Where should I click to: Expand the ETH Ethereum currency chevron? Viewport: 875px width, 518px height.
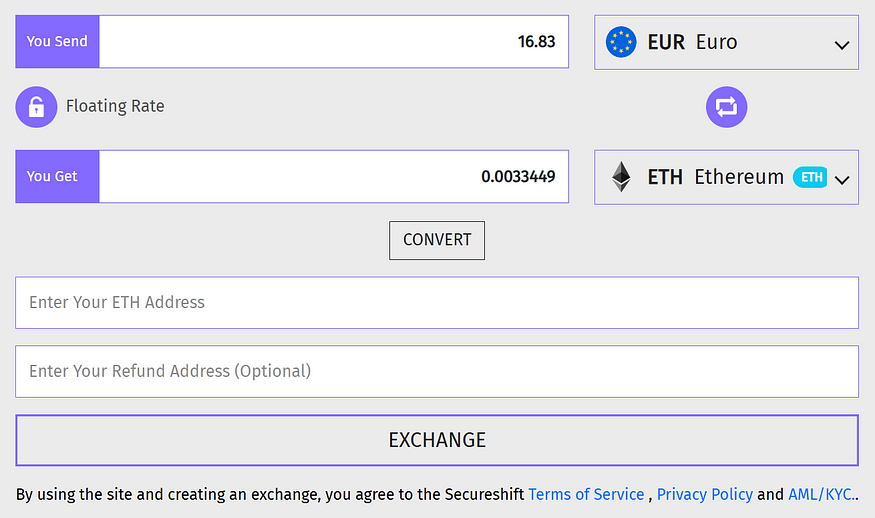tap(841, 180)
